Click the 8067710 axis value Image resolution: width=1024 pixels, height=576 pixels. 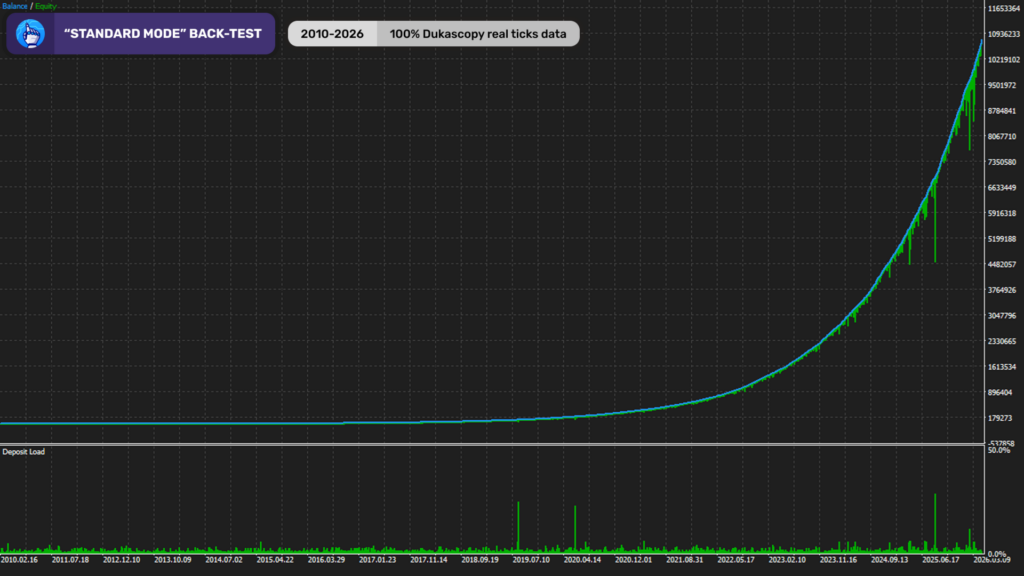1004,136
